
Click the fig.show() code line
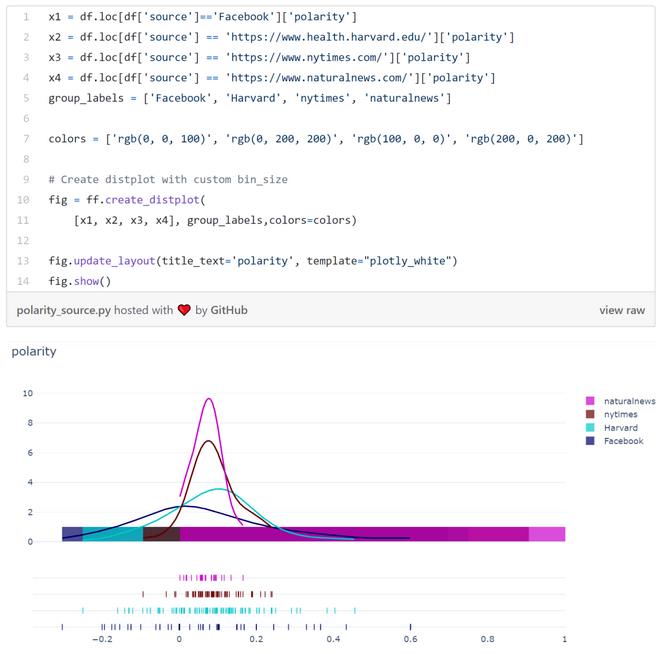pyautogui.click(x=80, y=281)
